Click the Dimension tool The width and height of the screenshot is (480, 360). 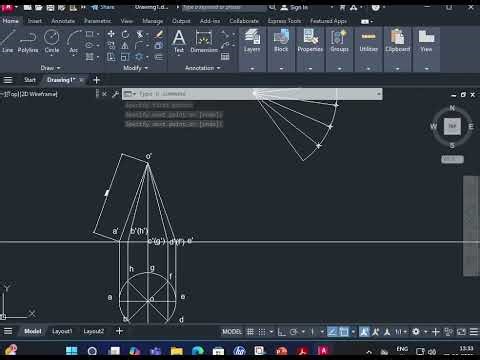(204, 41)
